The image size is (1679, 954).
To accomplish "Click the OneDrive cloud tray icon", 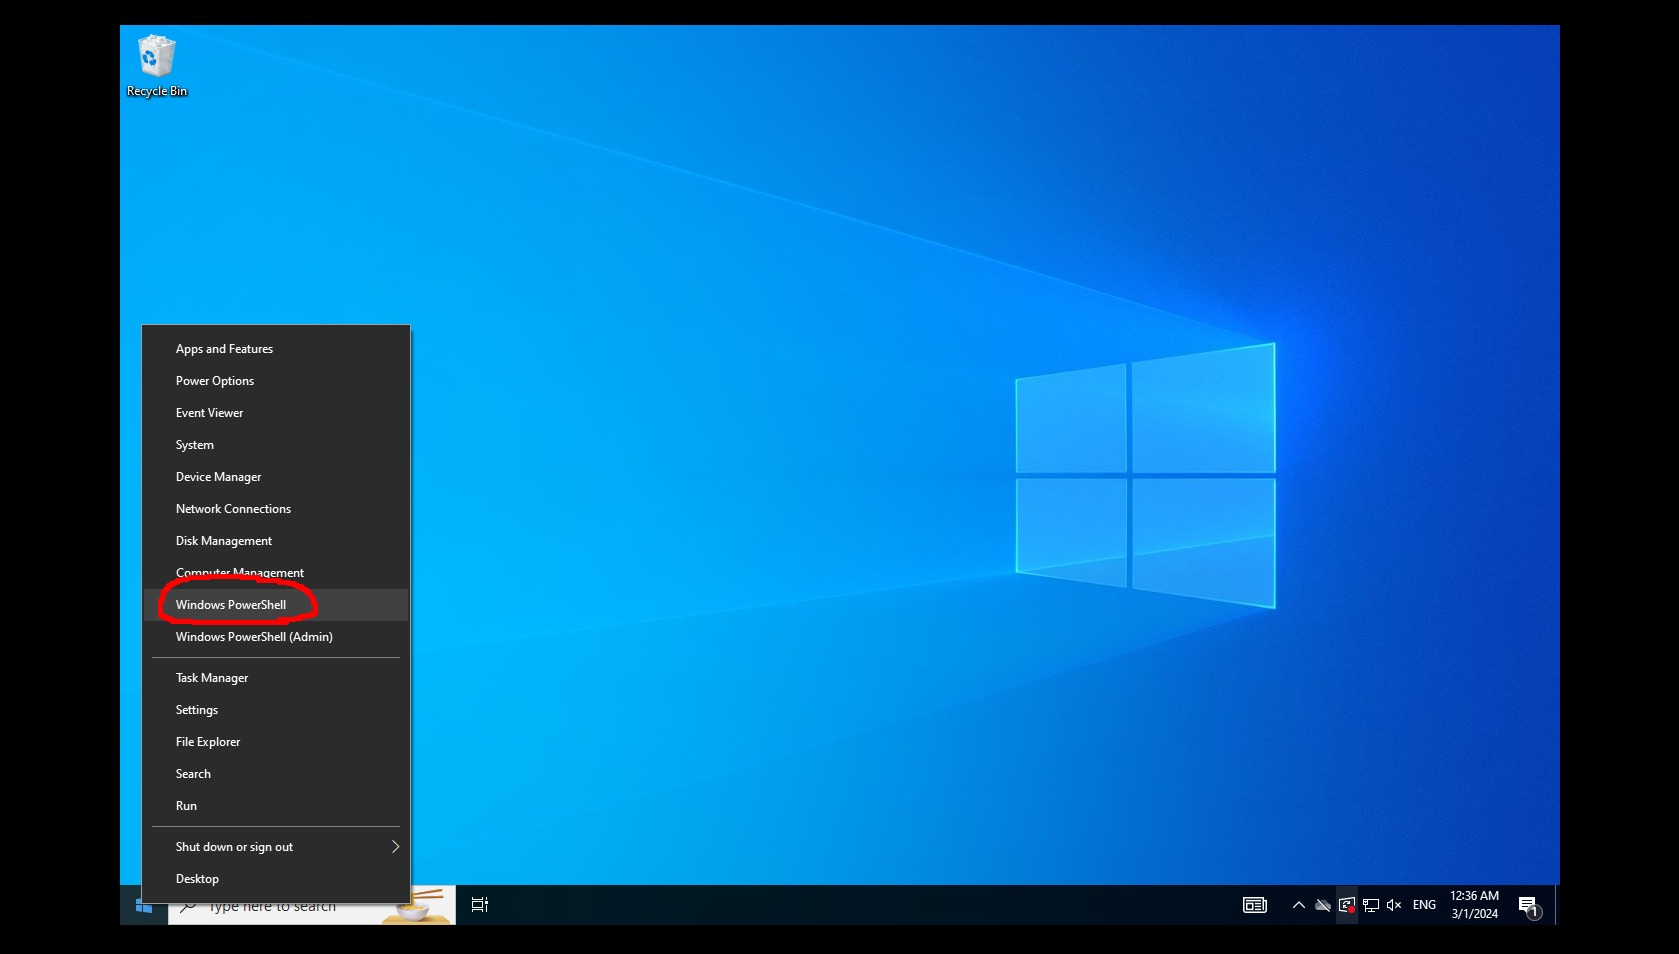I will (x=1323, y=905).
